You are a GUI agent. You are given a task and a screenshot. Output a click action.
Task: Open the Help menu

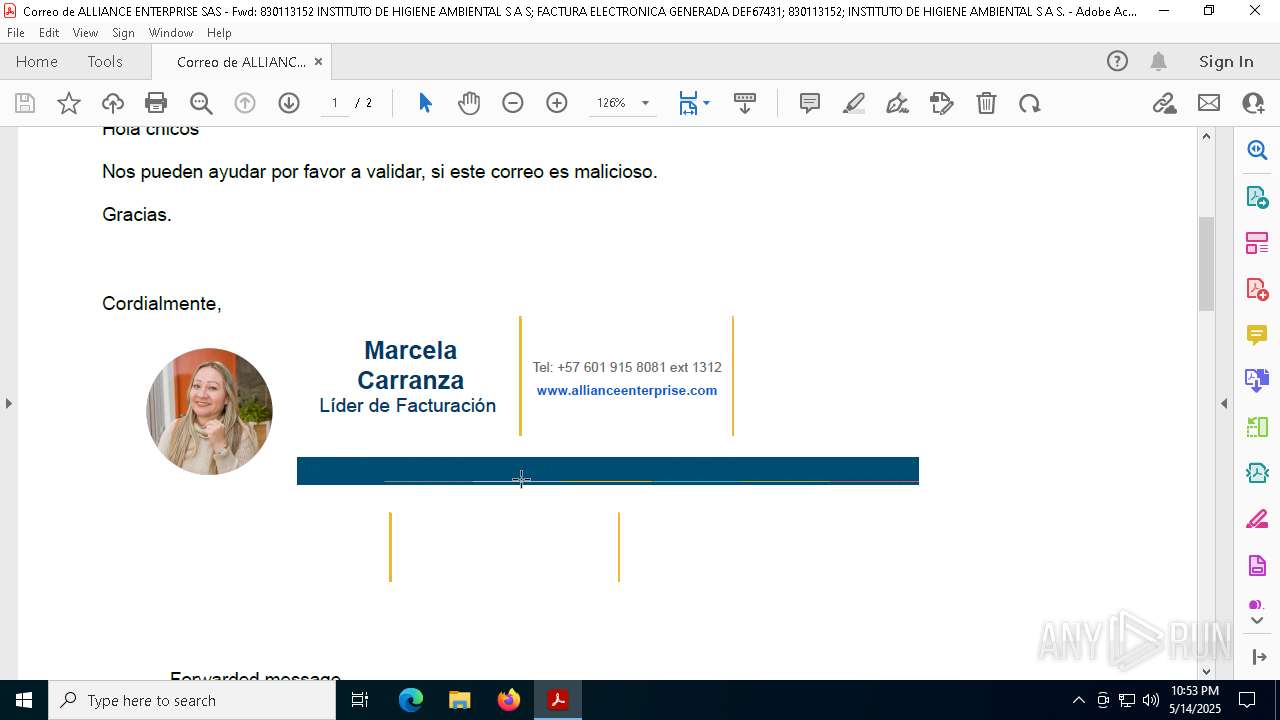(219, 32)
